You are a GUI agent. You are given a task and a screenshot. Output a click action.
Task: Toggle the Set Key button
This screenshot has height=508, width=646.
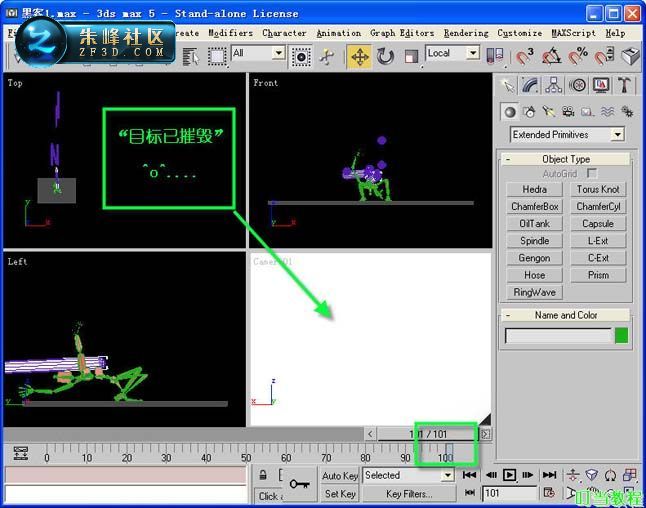tap(339, 494)
